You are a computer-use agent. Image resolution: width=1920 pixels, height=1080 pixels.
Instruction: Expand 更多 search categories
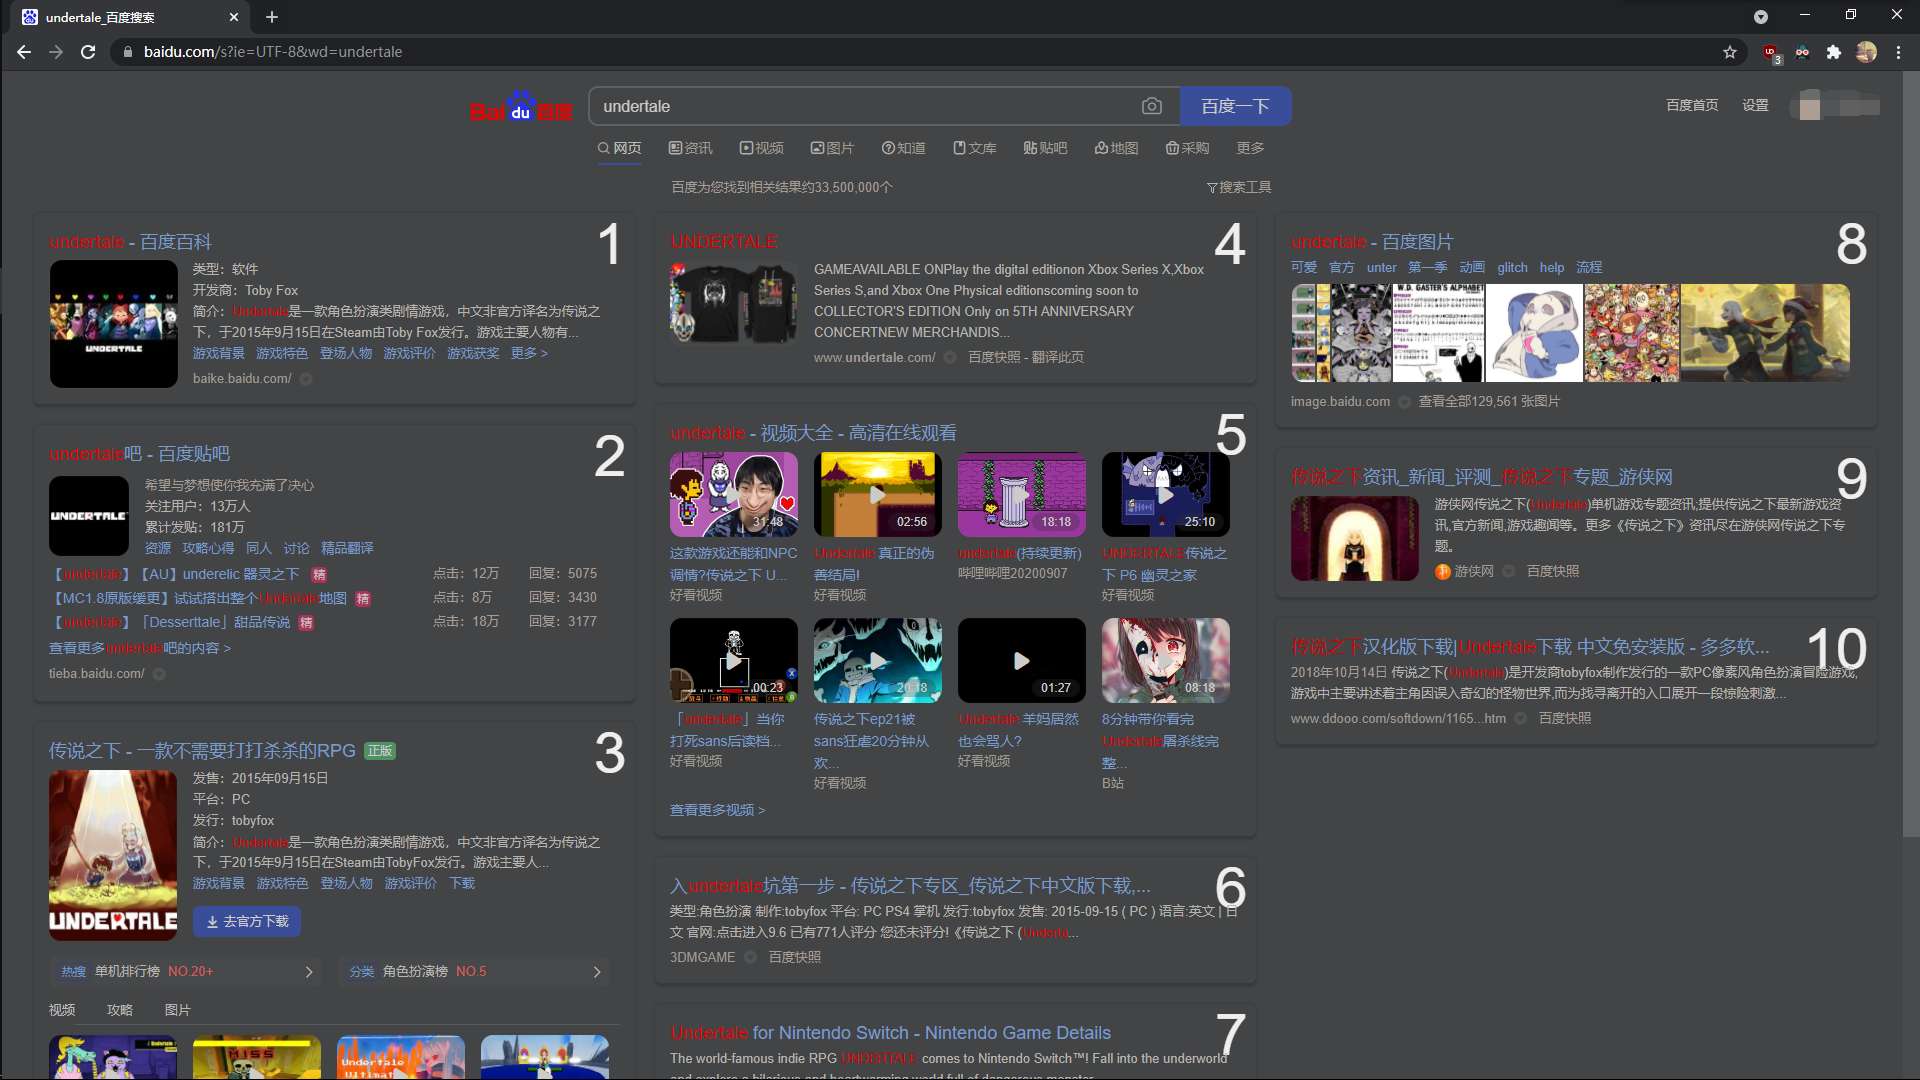click(1250, 148)
